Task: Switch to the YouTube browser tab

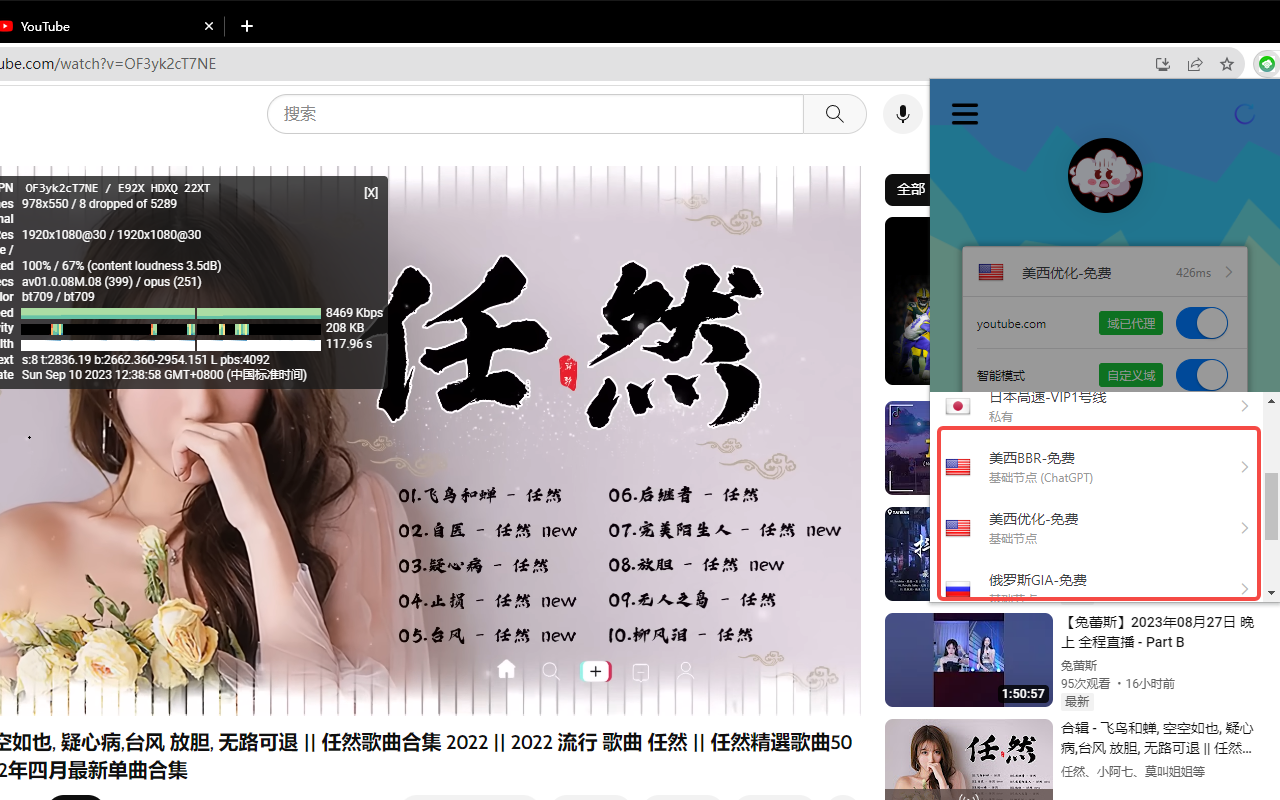Action: [x=100, y=25]
